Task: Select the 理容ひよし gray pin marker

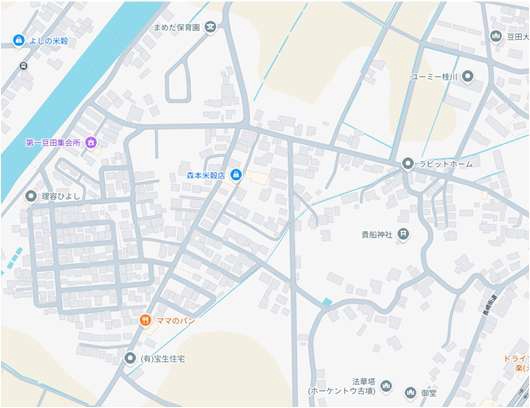Action: coord(31,196)
